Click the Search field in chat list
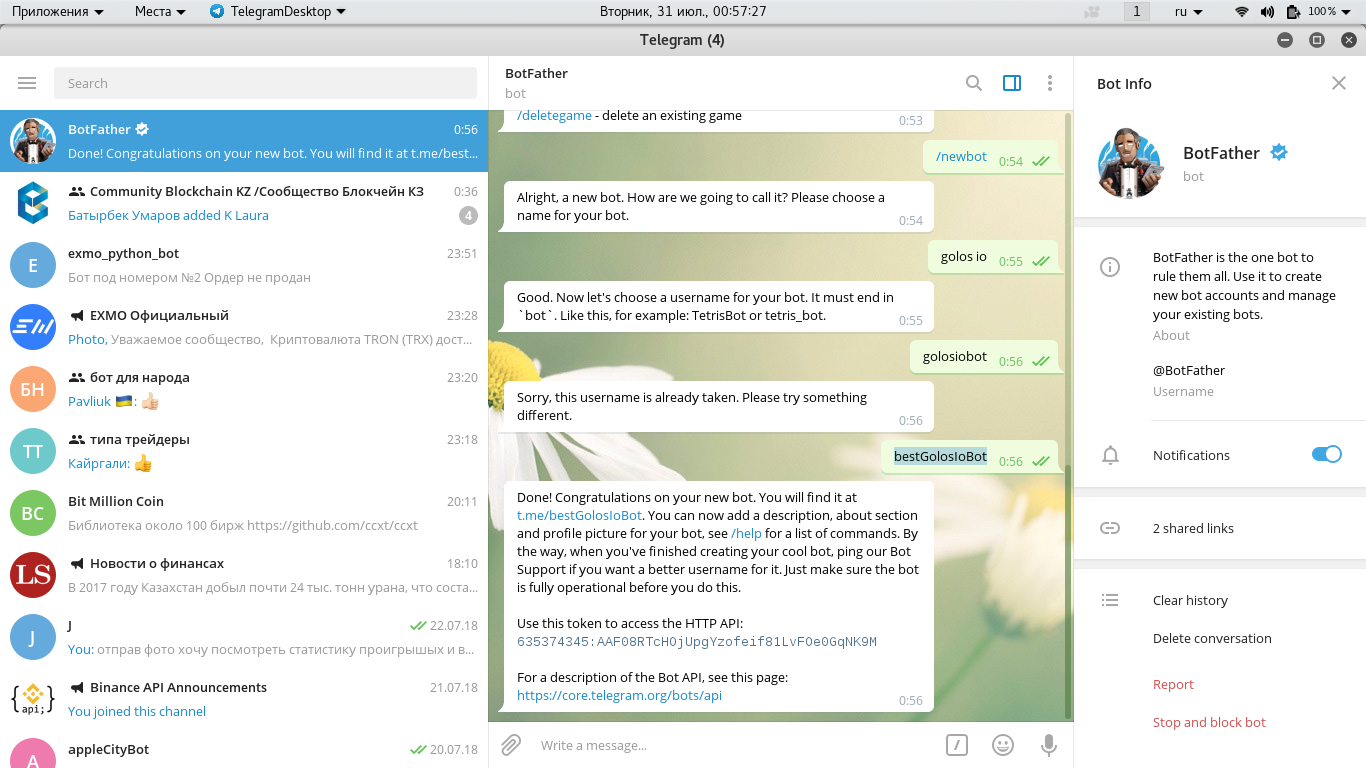Image resolution: width=1366 pixels, height=768 pixels. 265,83
